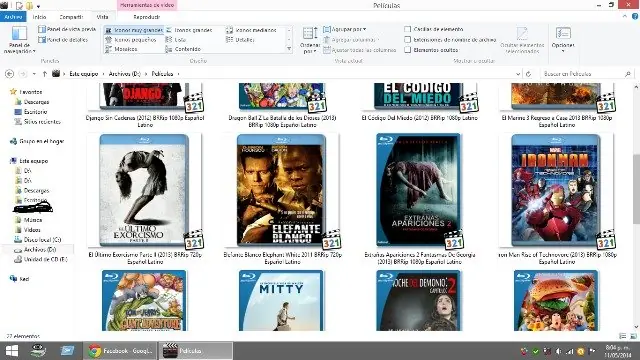This screenshot has width=640, height=360.
Task: Click the Películas taskbar button
Action: click(195, 351)
